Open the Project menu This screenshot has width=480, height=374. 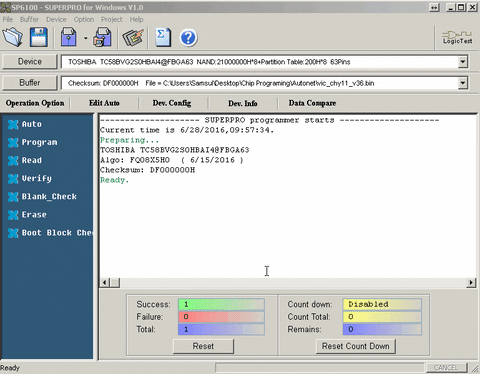(x=112, y=19)
